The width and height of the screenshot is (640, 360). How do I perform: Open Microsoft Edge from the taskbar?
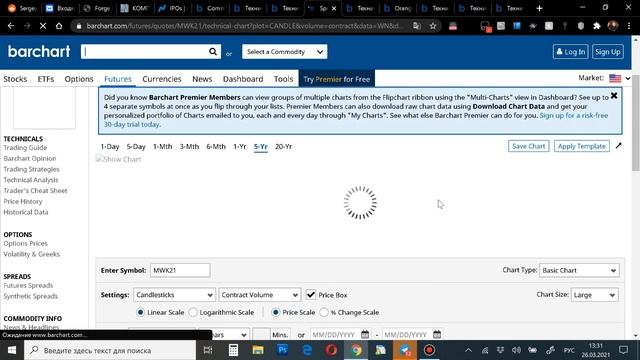(x=307, y=350)
